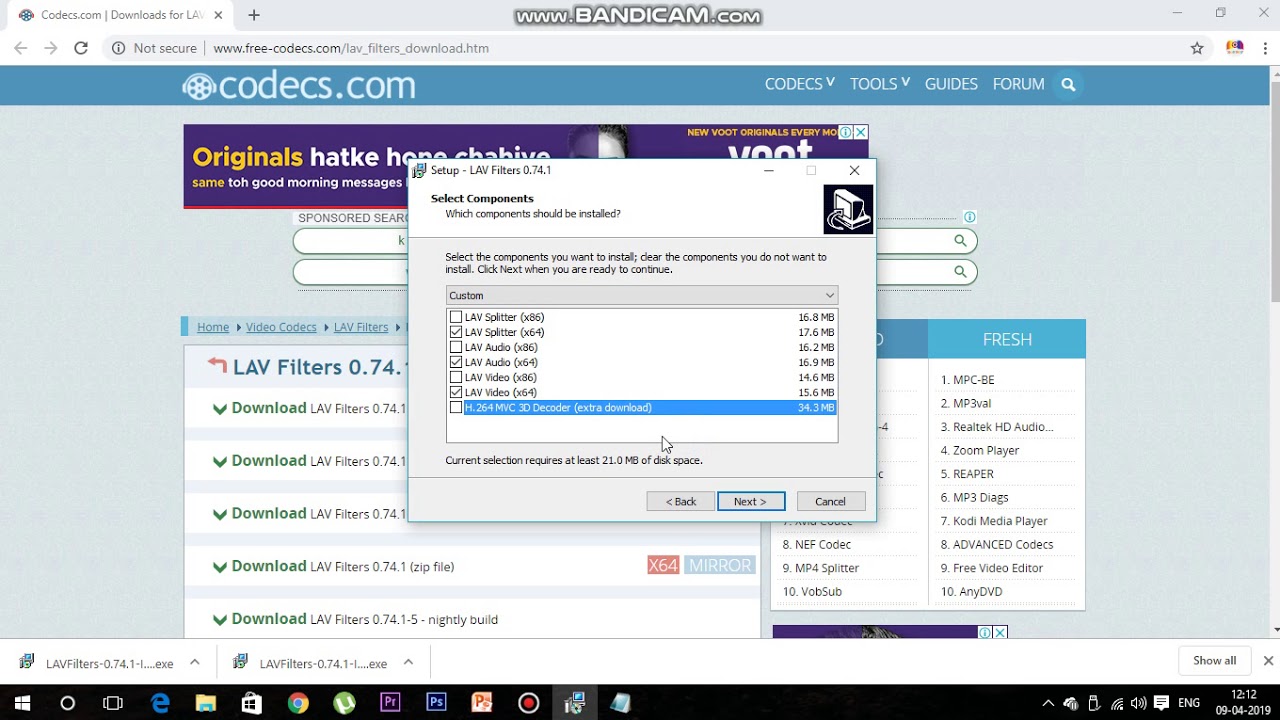
Task: Open File Explorer from taskbar
Action: point(205,703)
